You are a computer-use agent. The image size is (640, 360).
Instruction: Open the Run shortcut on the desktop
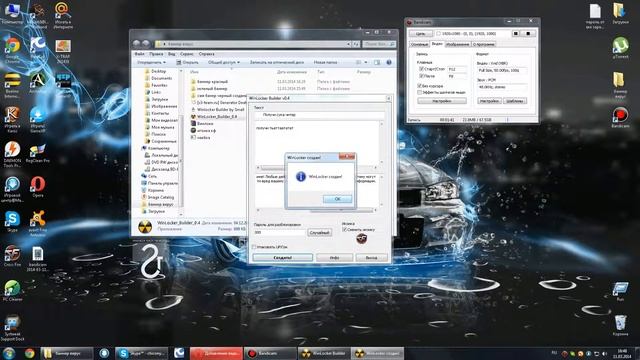[620, 291]
